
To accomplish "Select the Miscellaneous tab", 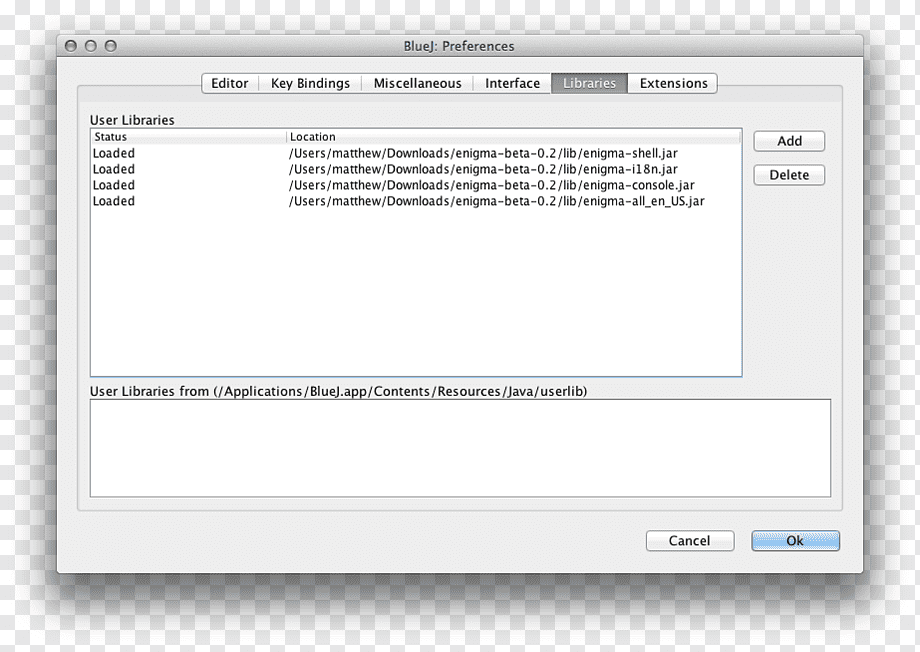I will 417,83.
